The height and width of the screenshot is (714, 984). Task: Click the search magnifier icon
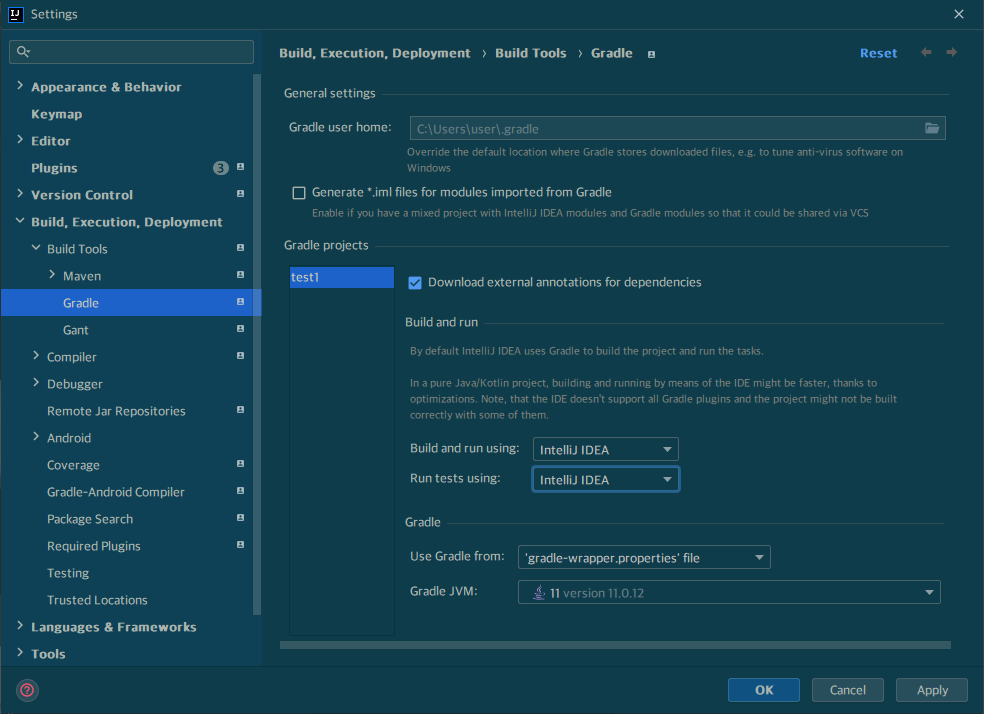[x=23, y=51]
